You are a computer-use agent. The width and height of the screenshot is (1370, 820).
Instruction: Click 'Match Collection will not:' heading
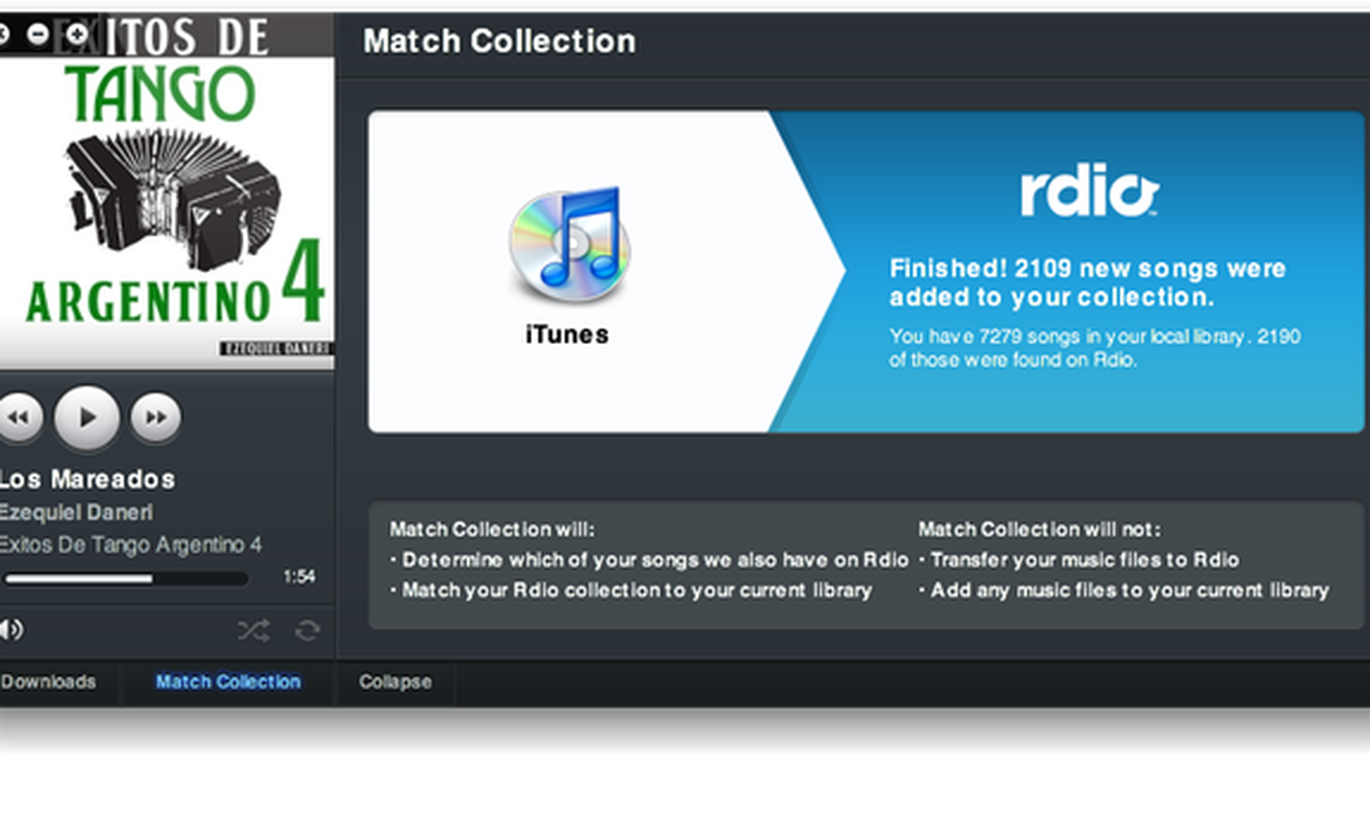[1040, 529]
